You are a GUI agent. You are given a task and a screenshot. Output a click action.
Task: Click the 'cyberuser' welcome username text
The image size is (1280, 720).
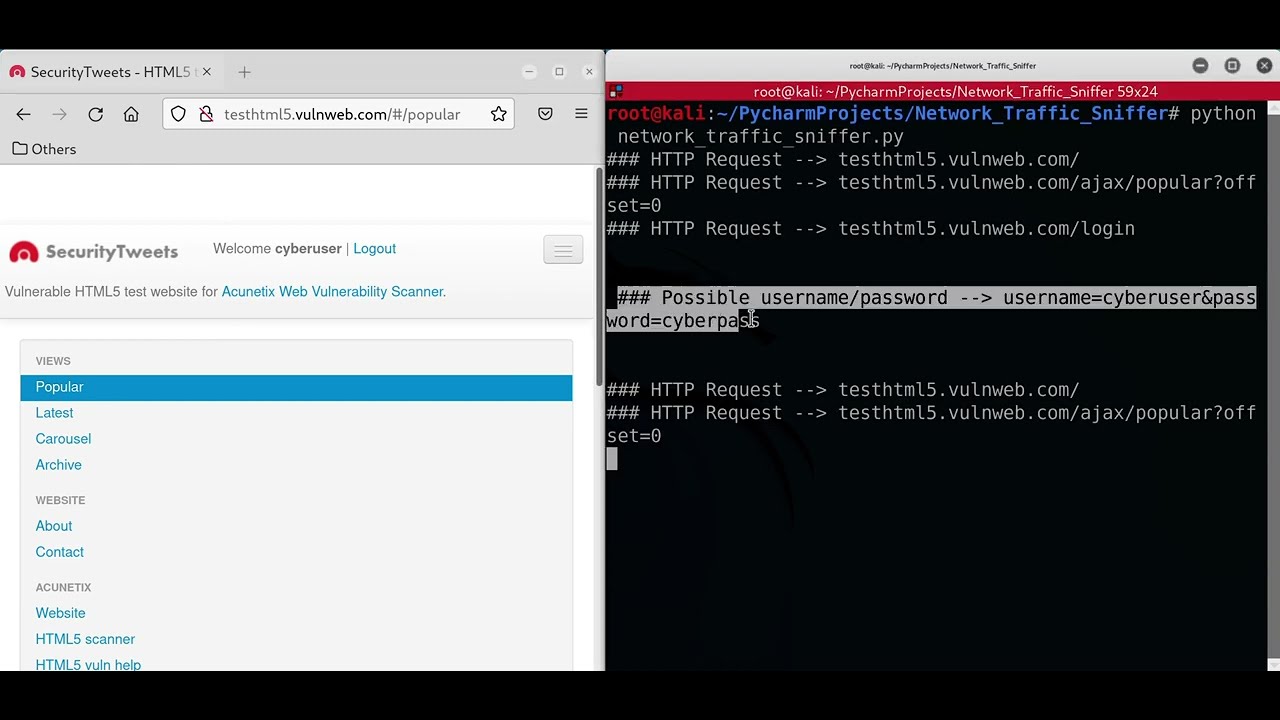click(308, 248)
